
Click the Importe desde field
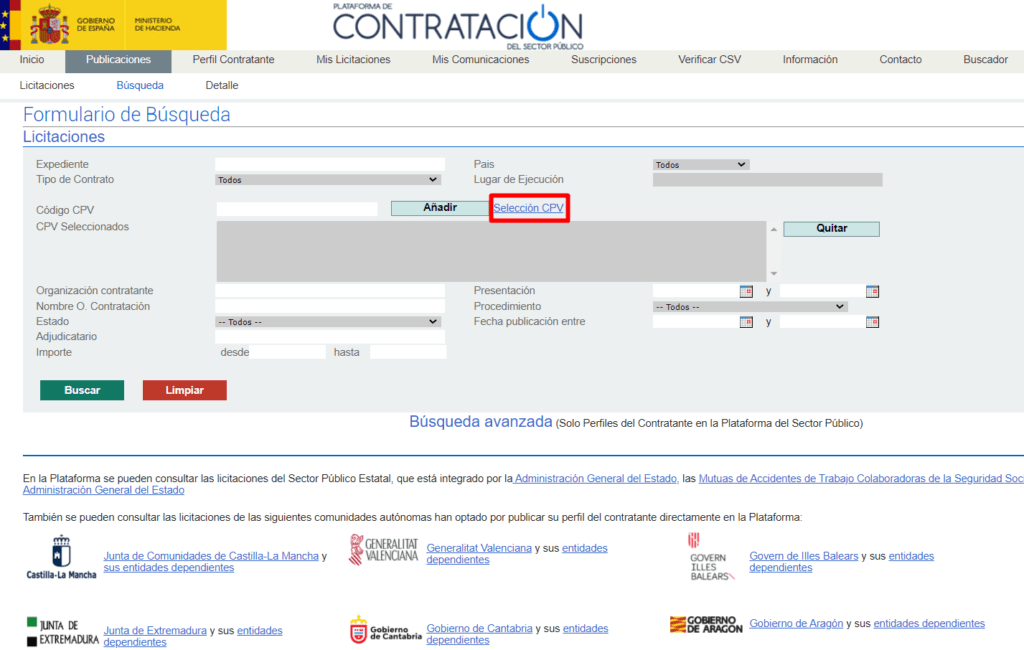pyautogui.click(x=287, y=352)
